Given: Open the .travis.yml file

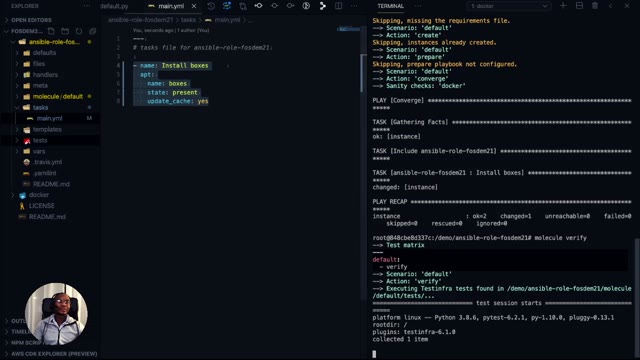Looking at the screenshot, I should click(x=47, y=162).
